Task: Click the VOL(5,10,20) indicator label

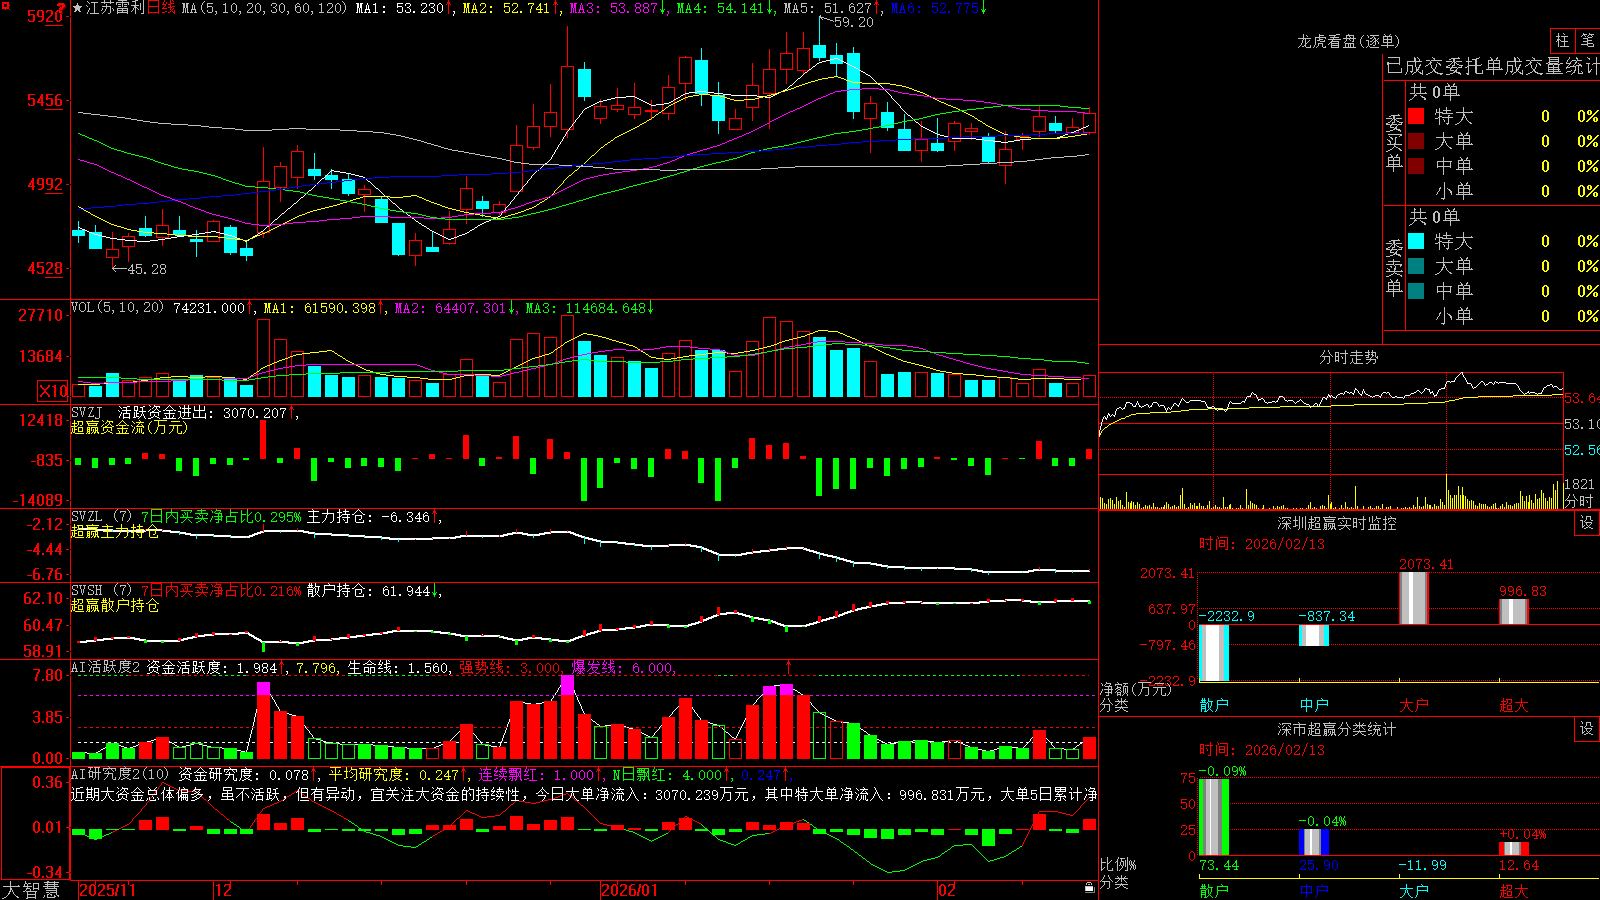Action: pyautogui.click(x=117, y=307)
